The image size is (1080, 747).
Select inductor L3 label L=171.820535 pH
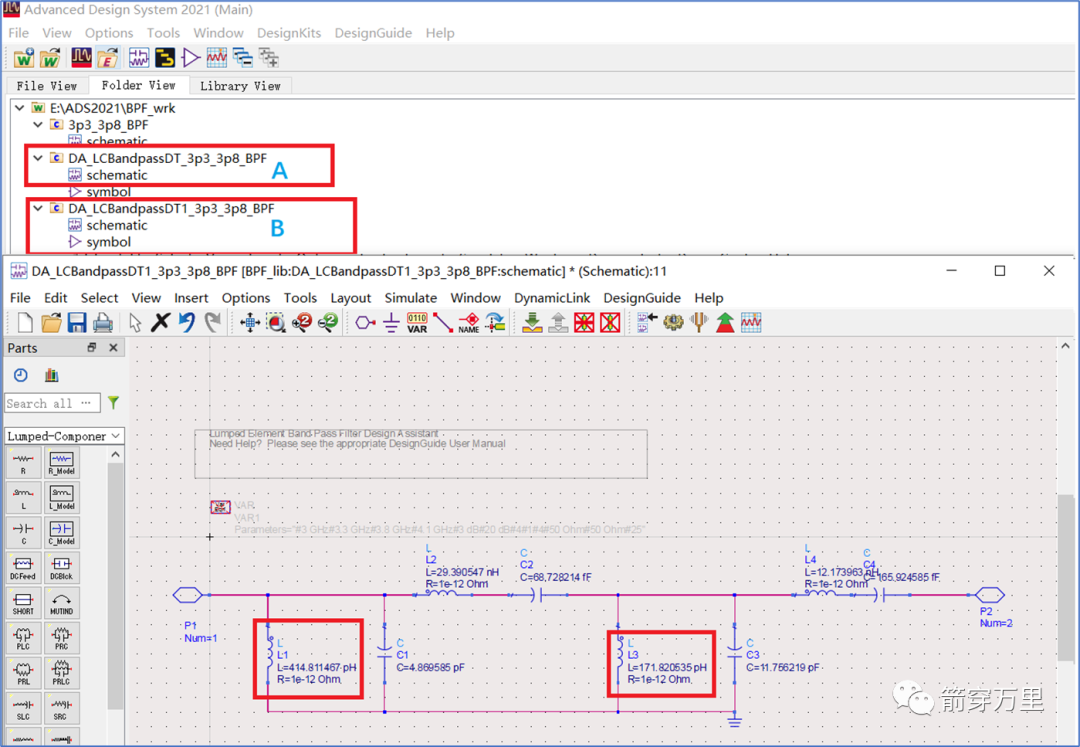coord(667,667)
